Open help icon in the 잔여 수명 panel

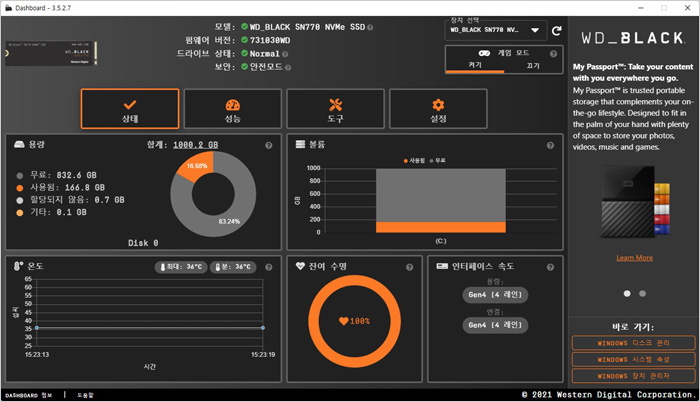click(x=409, y=267)
